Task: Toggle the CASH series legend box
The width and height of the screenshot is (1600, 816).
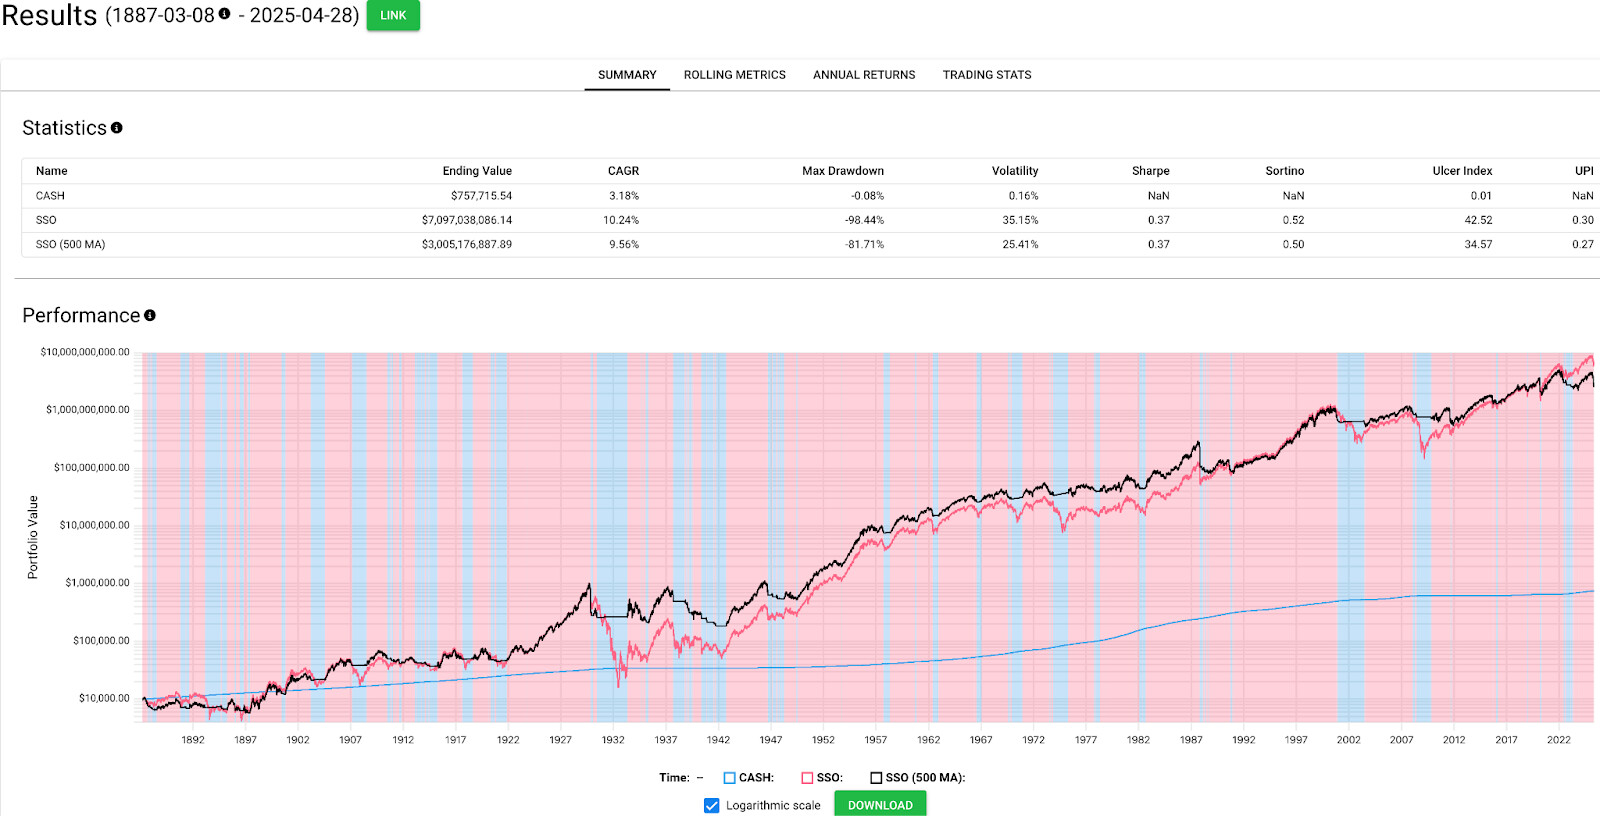Action: coord(729,778)
